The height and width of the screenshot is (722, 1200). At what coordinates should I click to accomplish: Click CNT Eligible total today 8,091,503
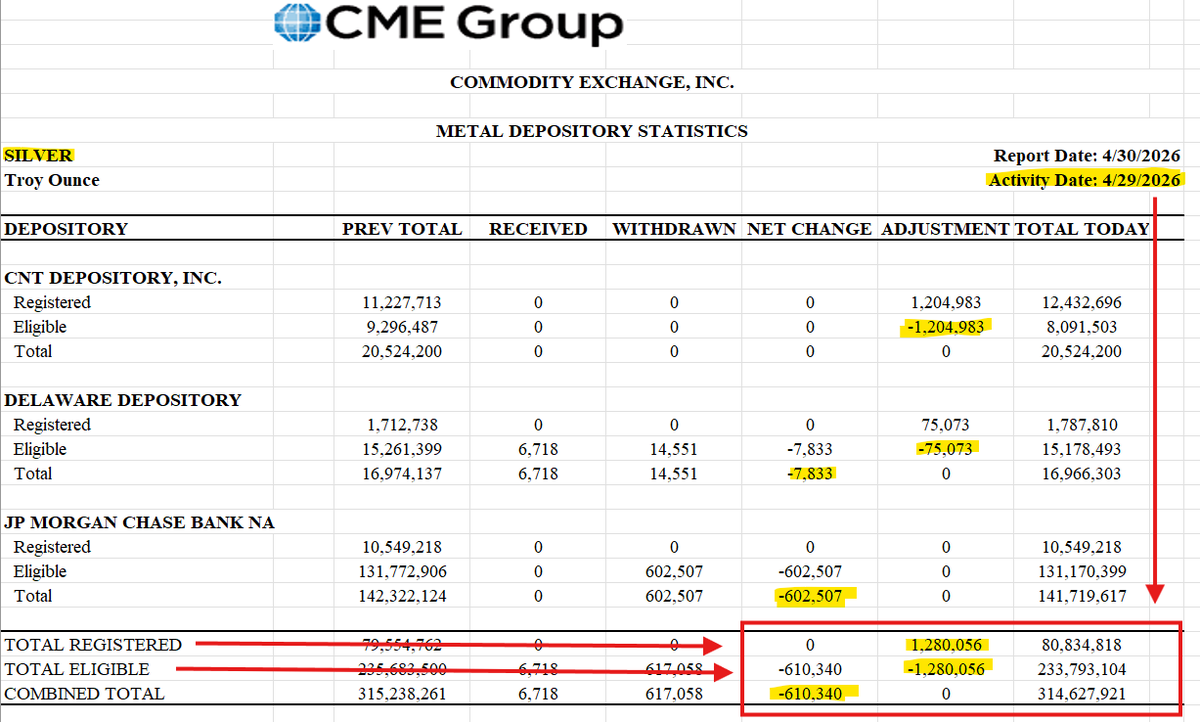point(1081,327)
